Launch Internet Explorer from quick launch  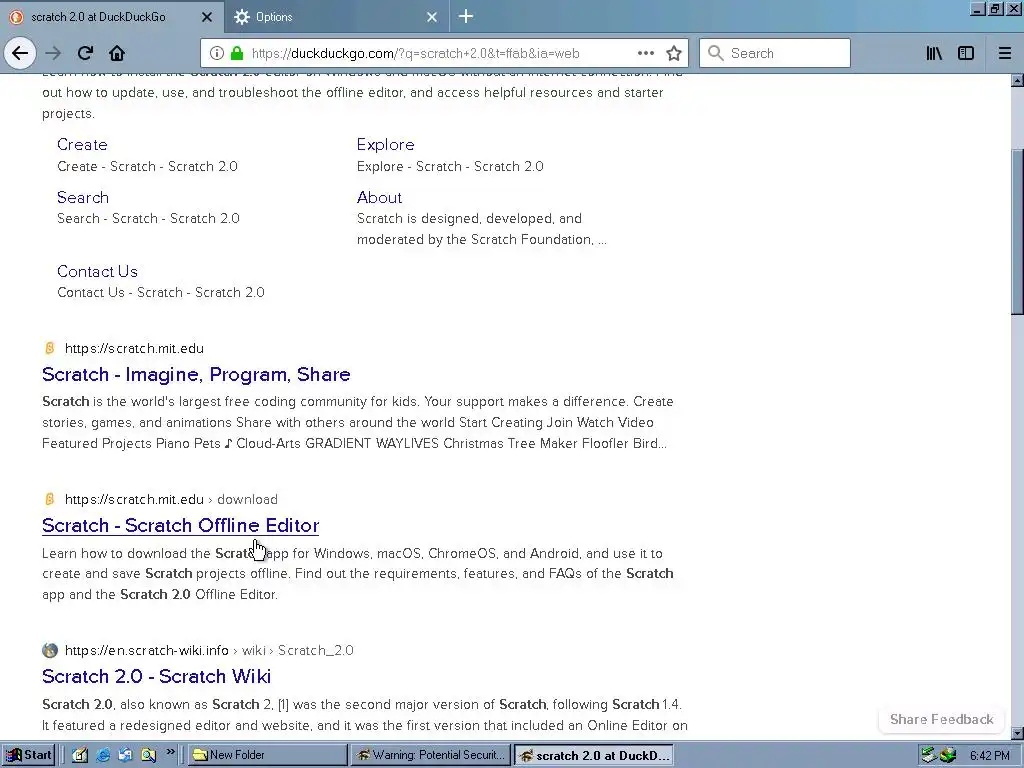click(x=103, y=755)
